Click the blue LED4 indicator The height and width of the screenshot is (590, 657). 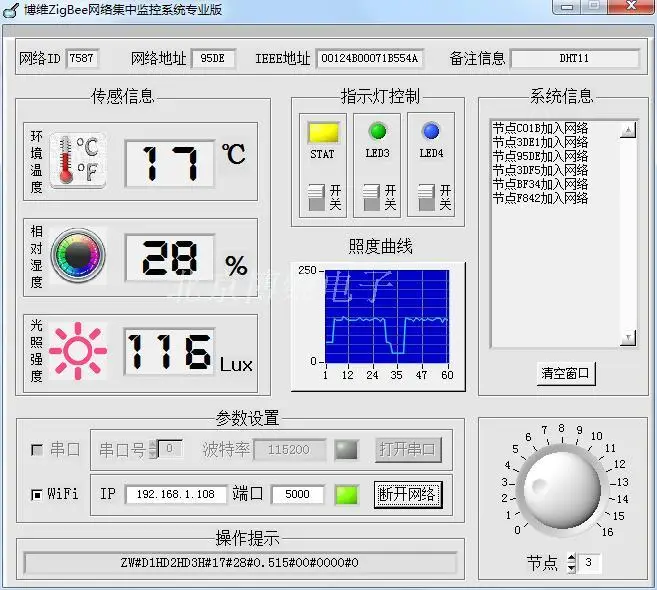pyautogui.click(x=431, y=131)
